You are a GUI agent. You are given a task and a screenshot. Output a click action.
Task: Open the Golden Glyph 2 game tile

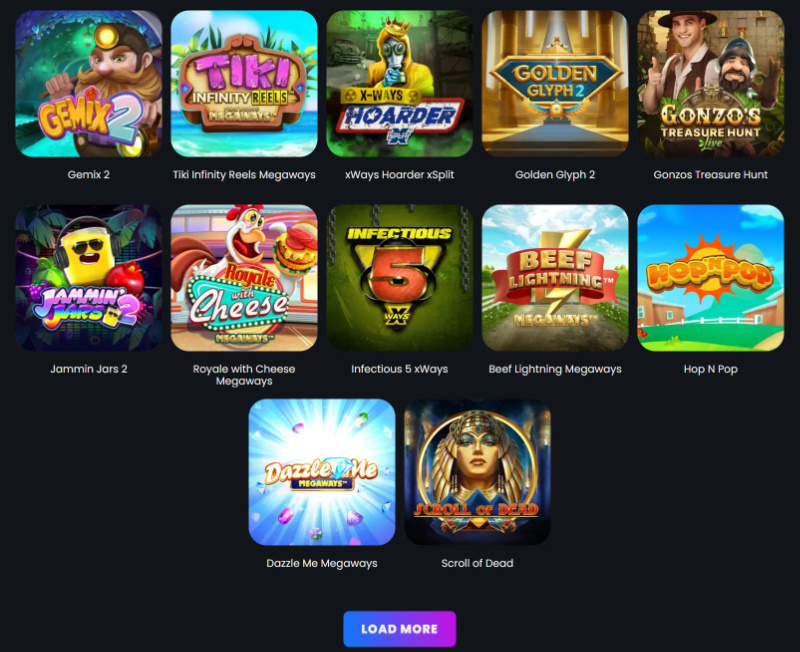[555, 84]
